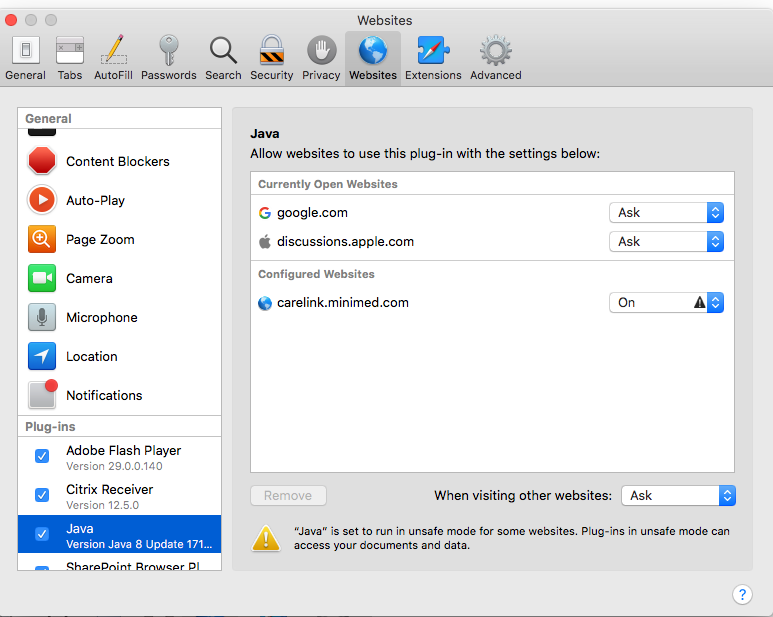
Task: Select the Page Zoom row label
Action: tap(100, 240)
